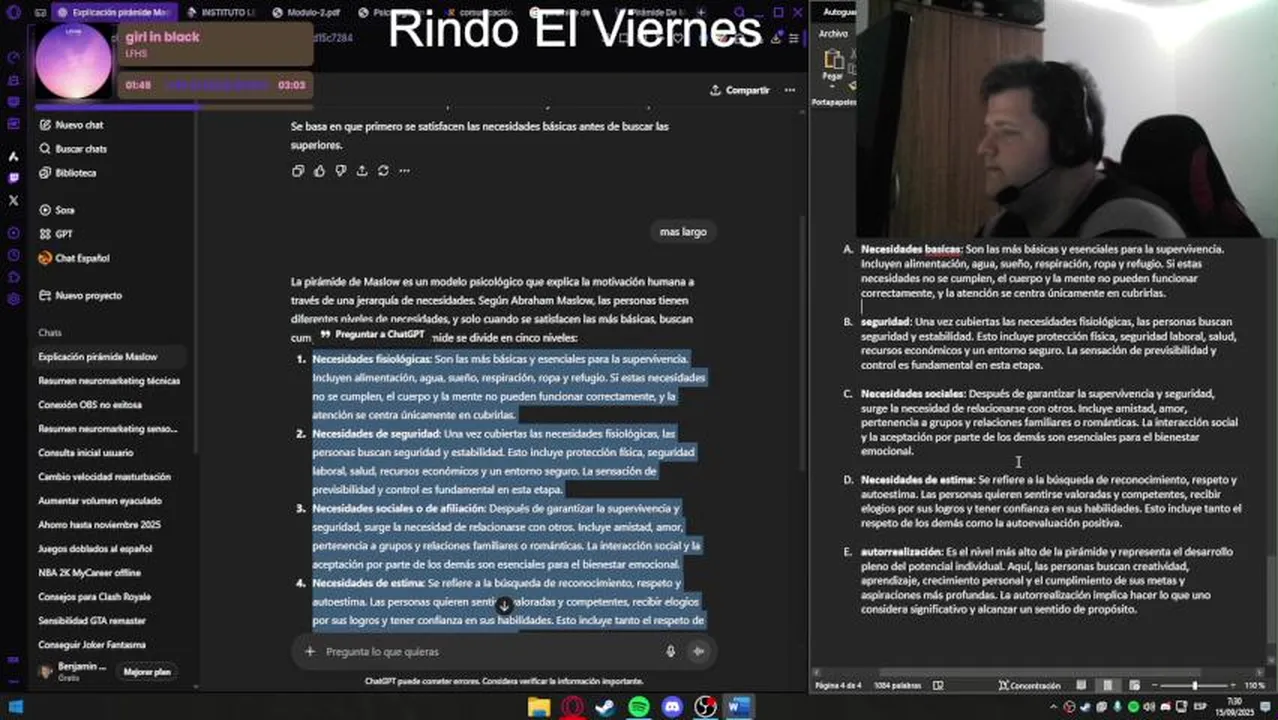Open the conversation options next to Compartir
The width and height of the screenshot is (1278, 720).
coord(789,90)
